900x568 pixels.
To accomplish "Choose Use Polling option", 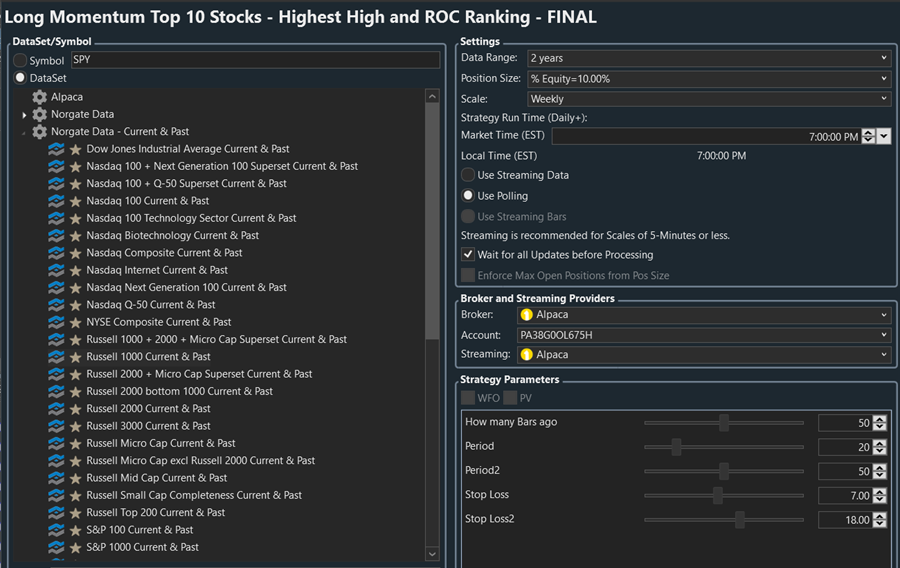I will [x=468, y=196].
